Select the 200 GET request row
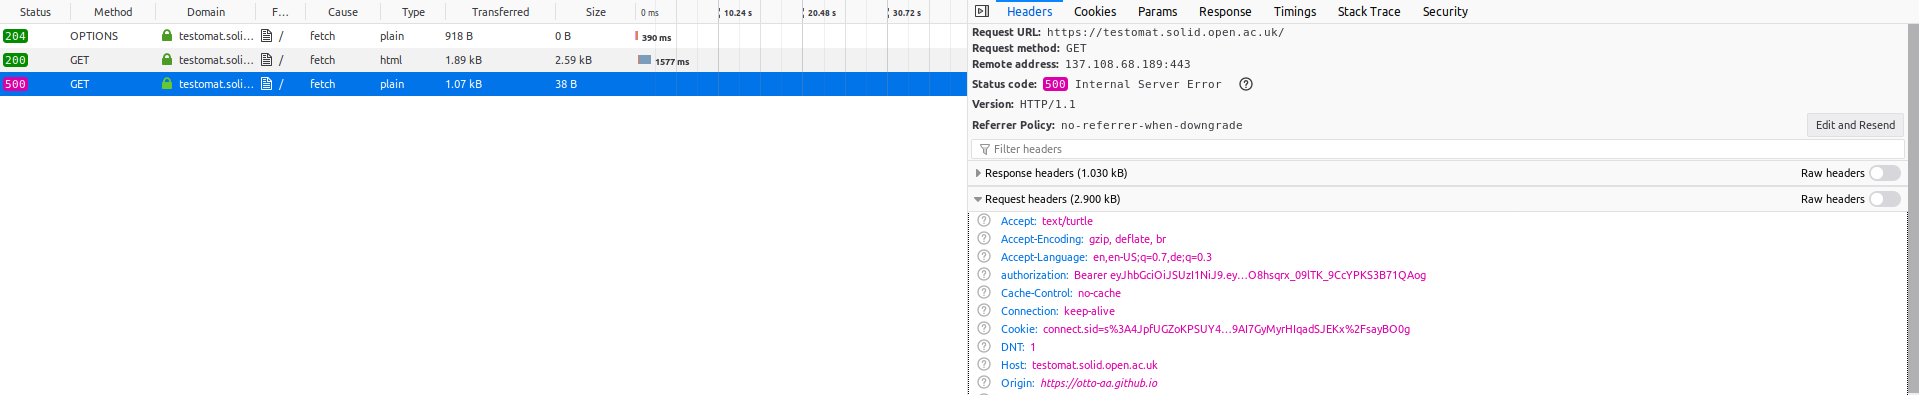The height and width of the screenshot is (395, 1919). (x=483, y=60)
